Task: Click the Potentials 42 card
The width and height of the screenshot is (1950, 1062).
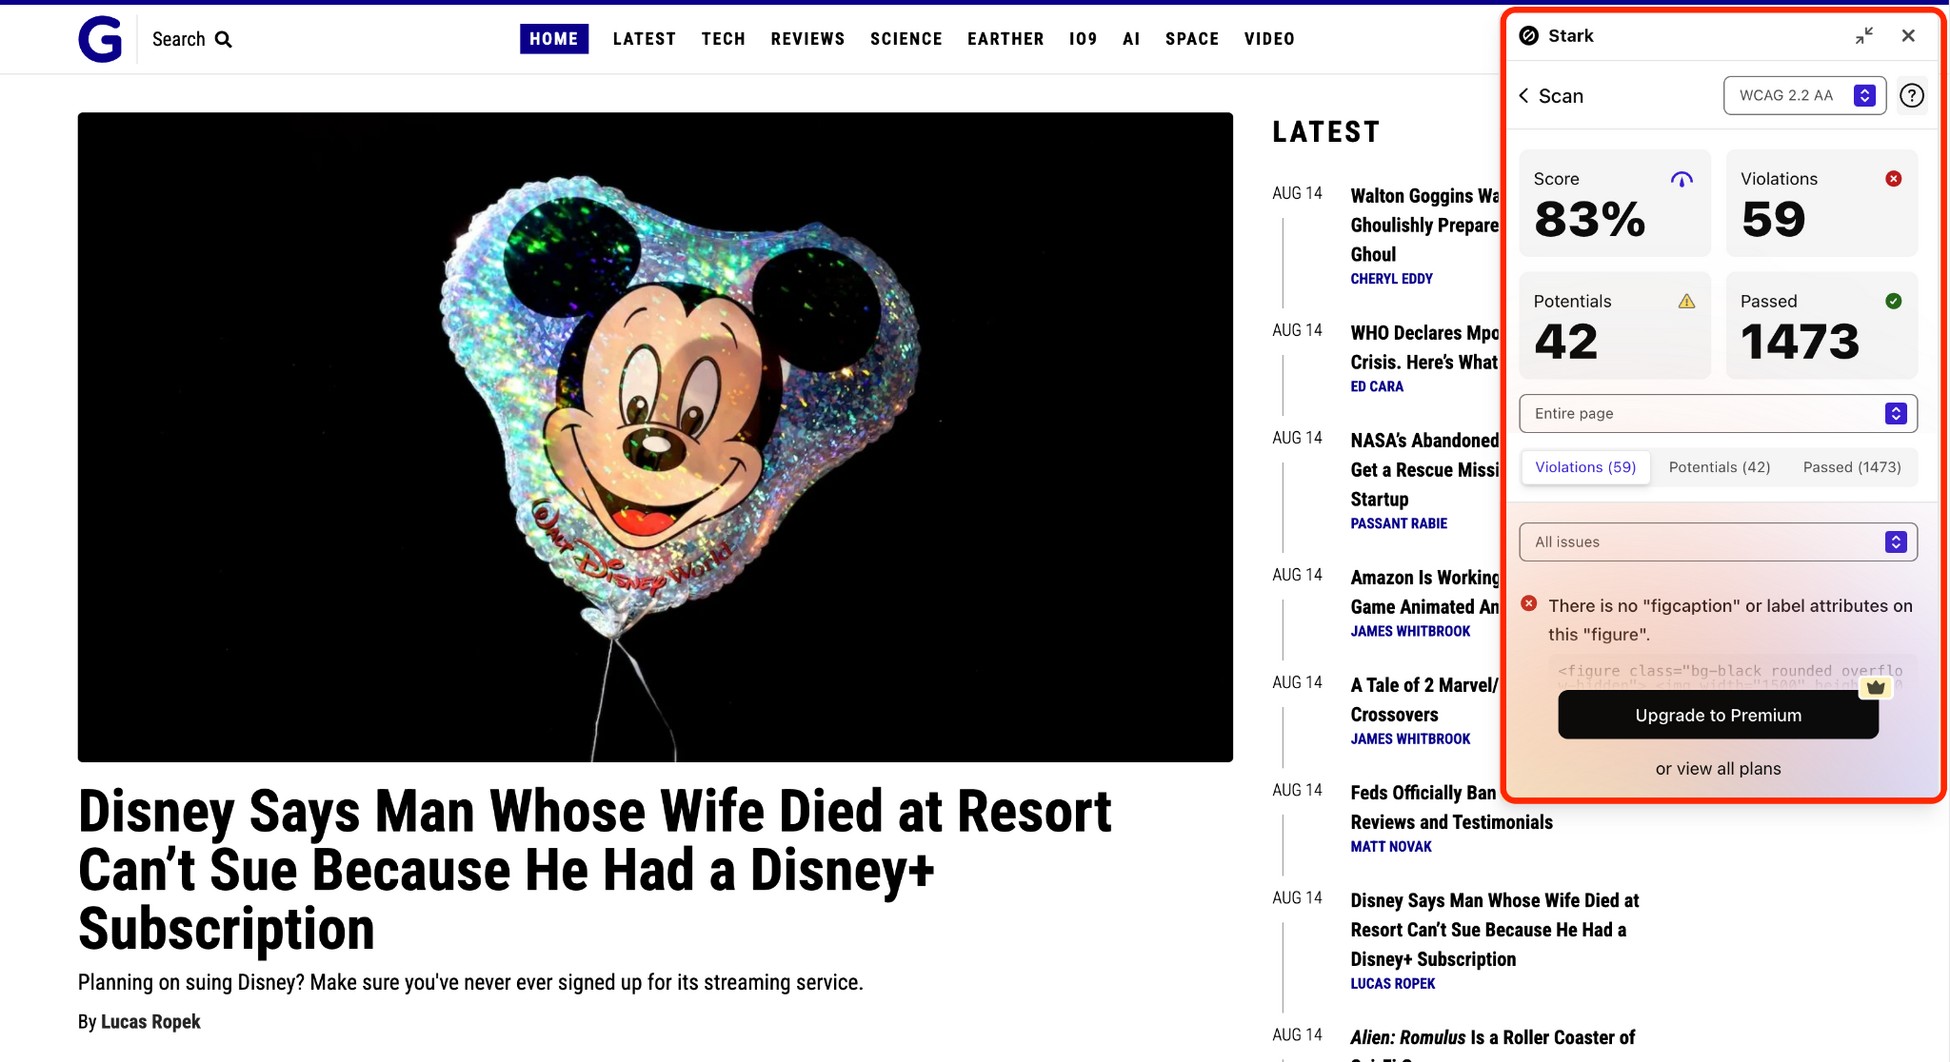Action: [1615, 325]
